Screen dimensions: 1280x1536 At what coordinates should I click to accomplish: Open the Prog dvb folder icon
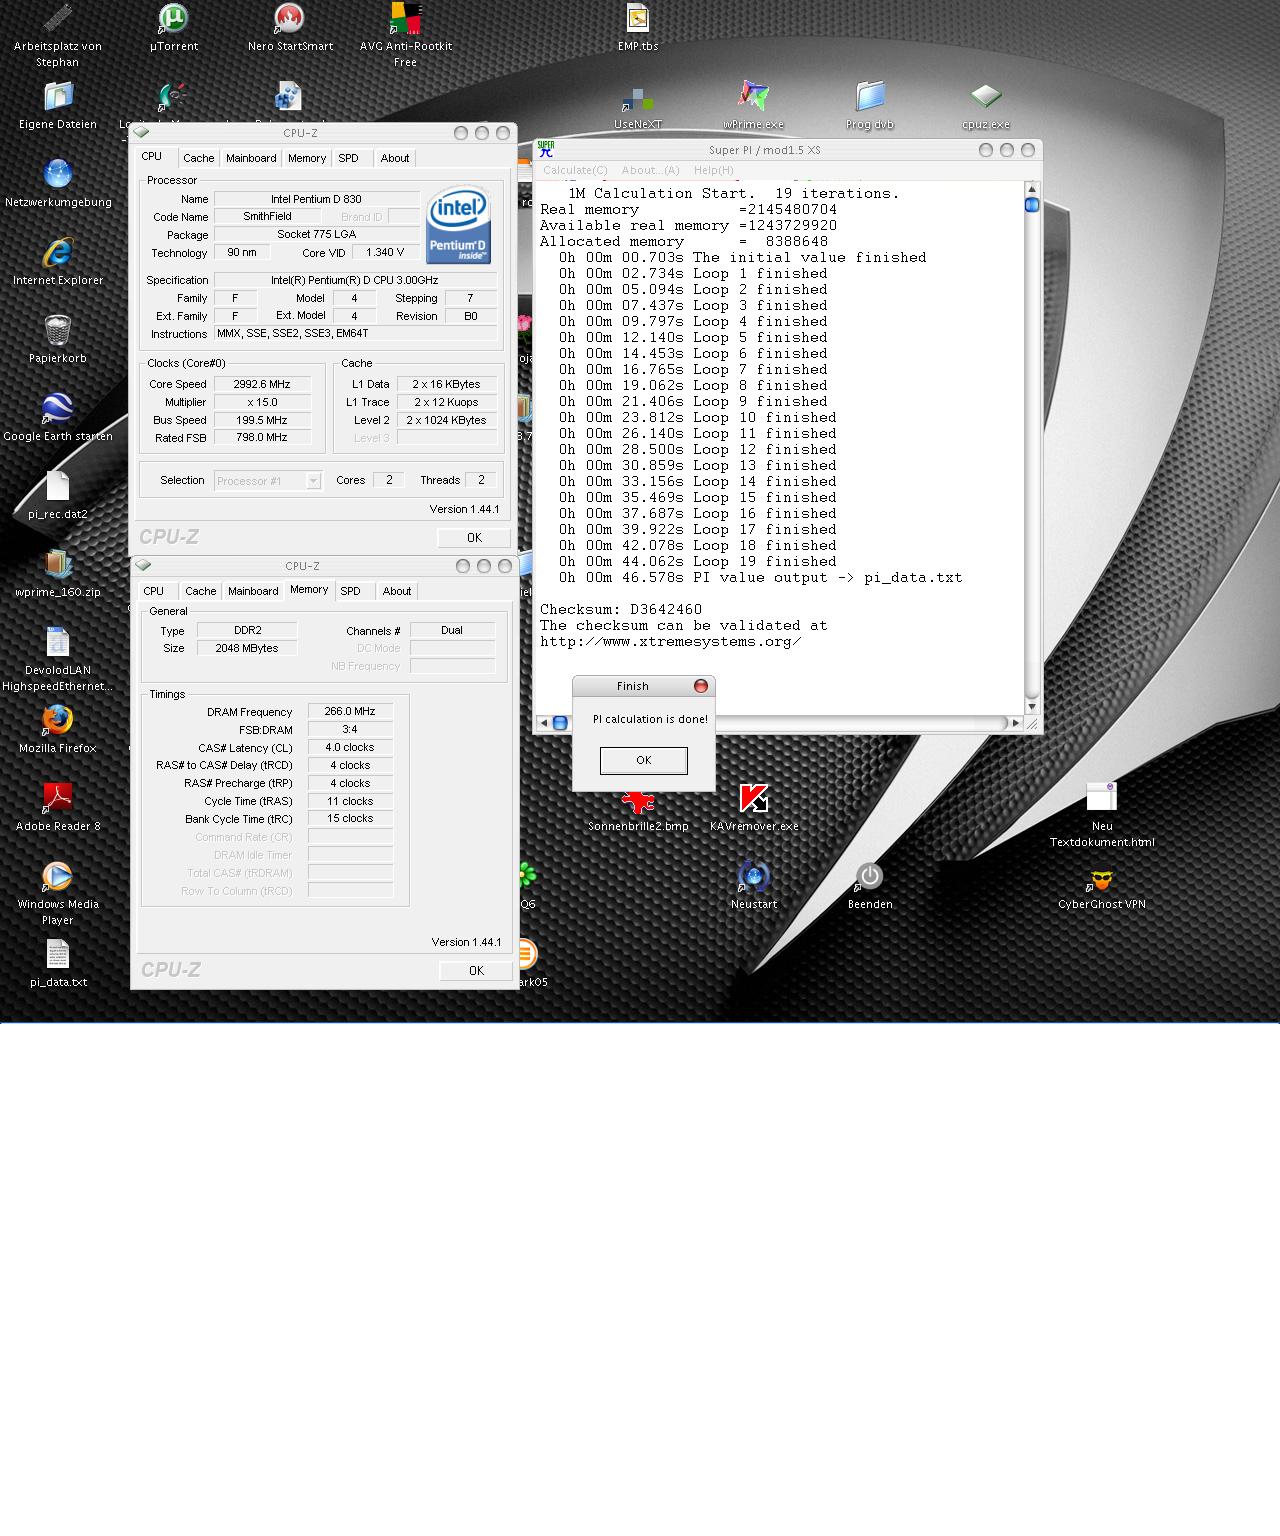(869, 105)
